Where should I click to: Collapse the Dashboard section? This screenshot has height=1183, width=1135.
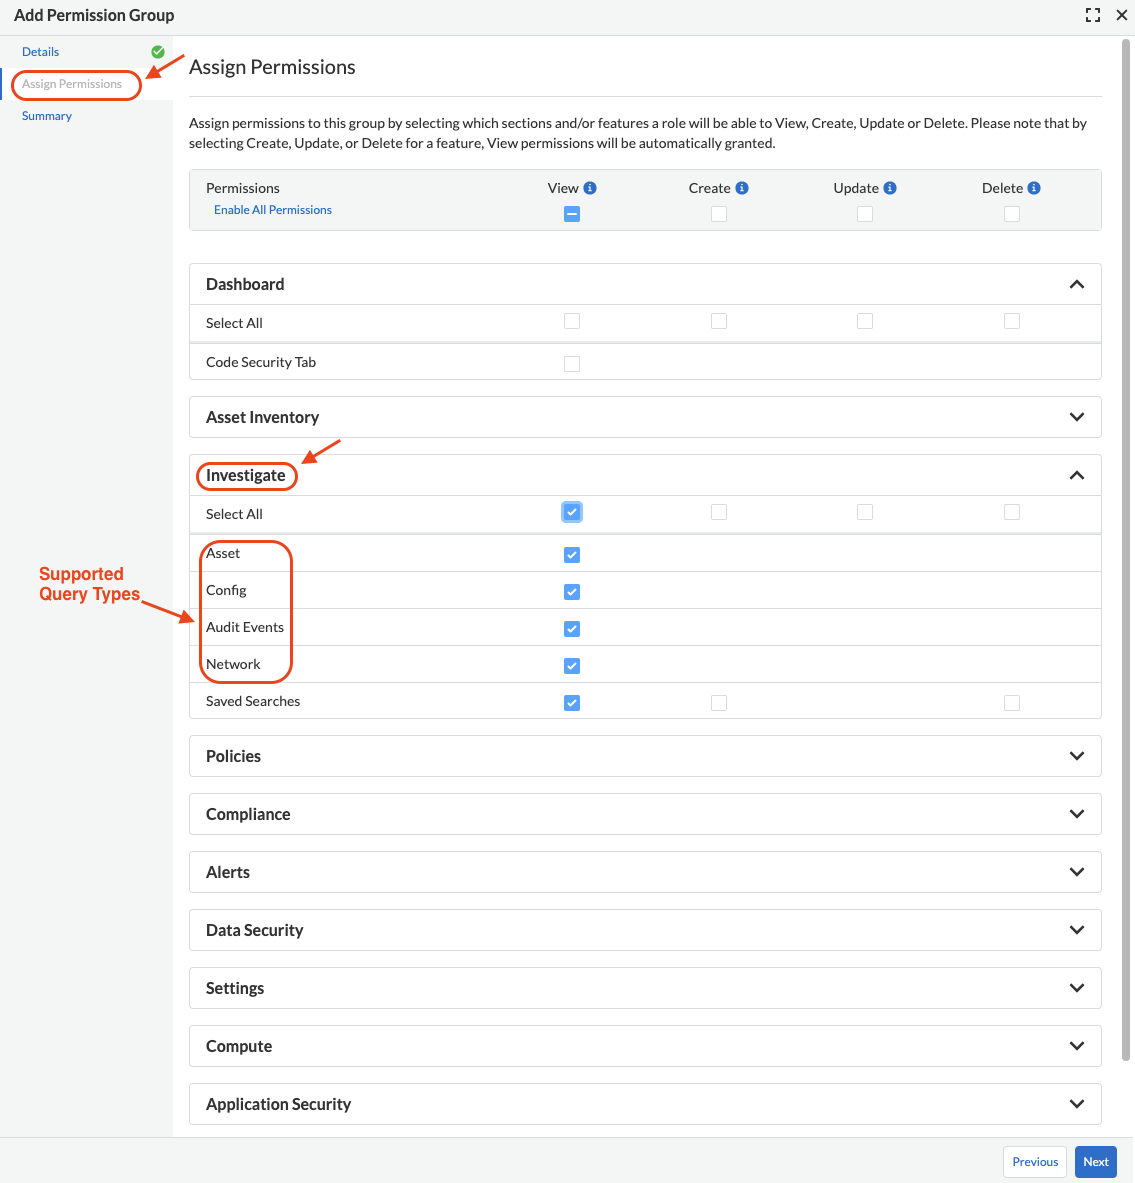pyautogui.click(x=1077, y=285)
